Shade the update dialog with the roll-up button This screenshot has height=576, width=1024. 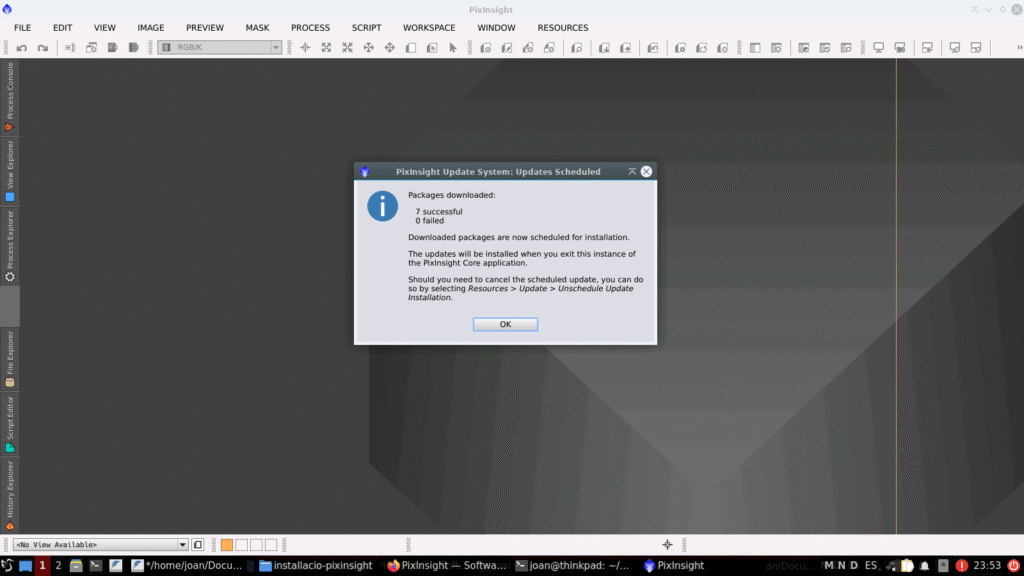(x=632, y=172)
